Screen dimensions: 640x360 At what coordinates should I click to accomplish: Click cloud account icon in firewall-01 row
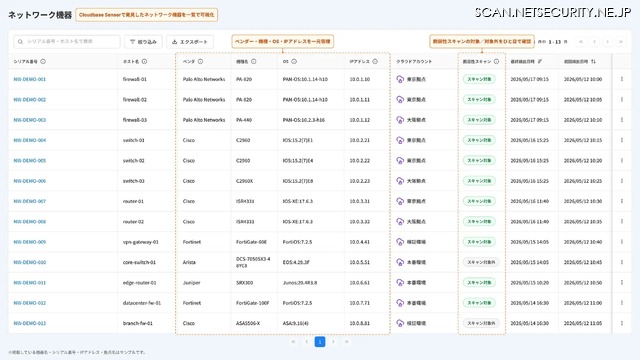tap(400, 79)
